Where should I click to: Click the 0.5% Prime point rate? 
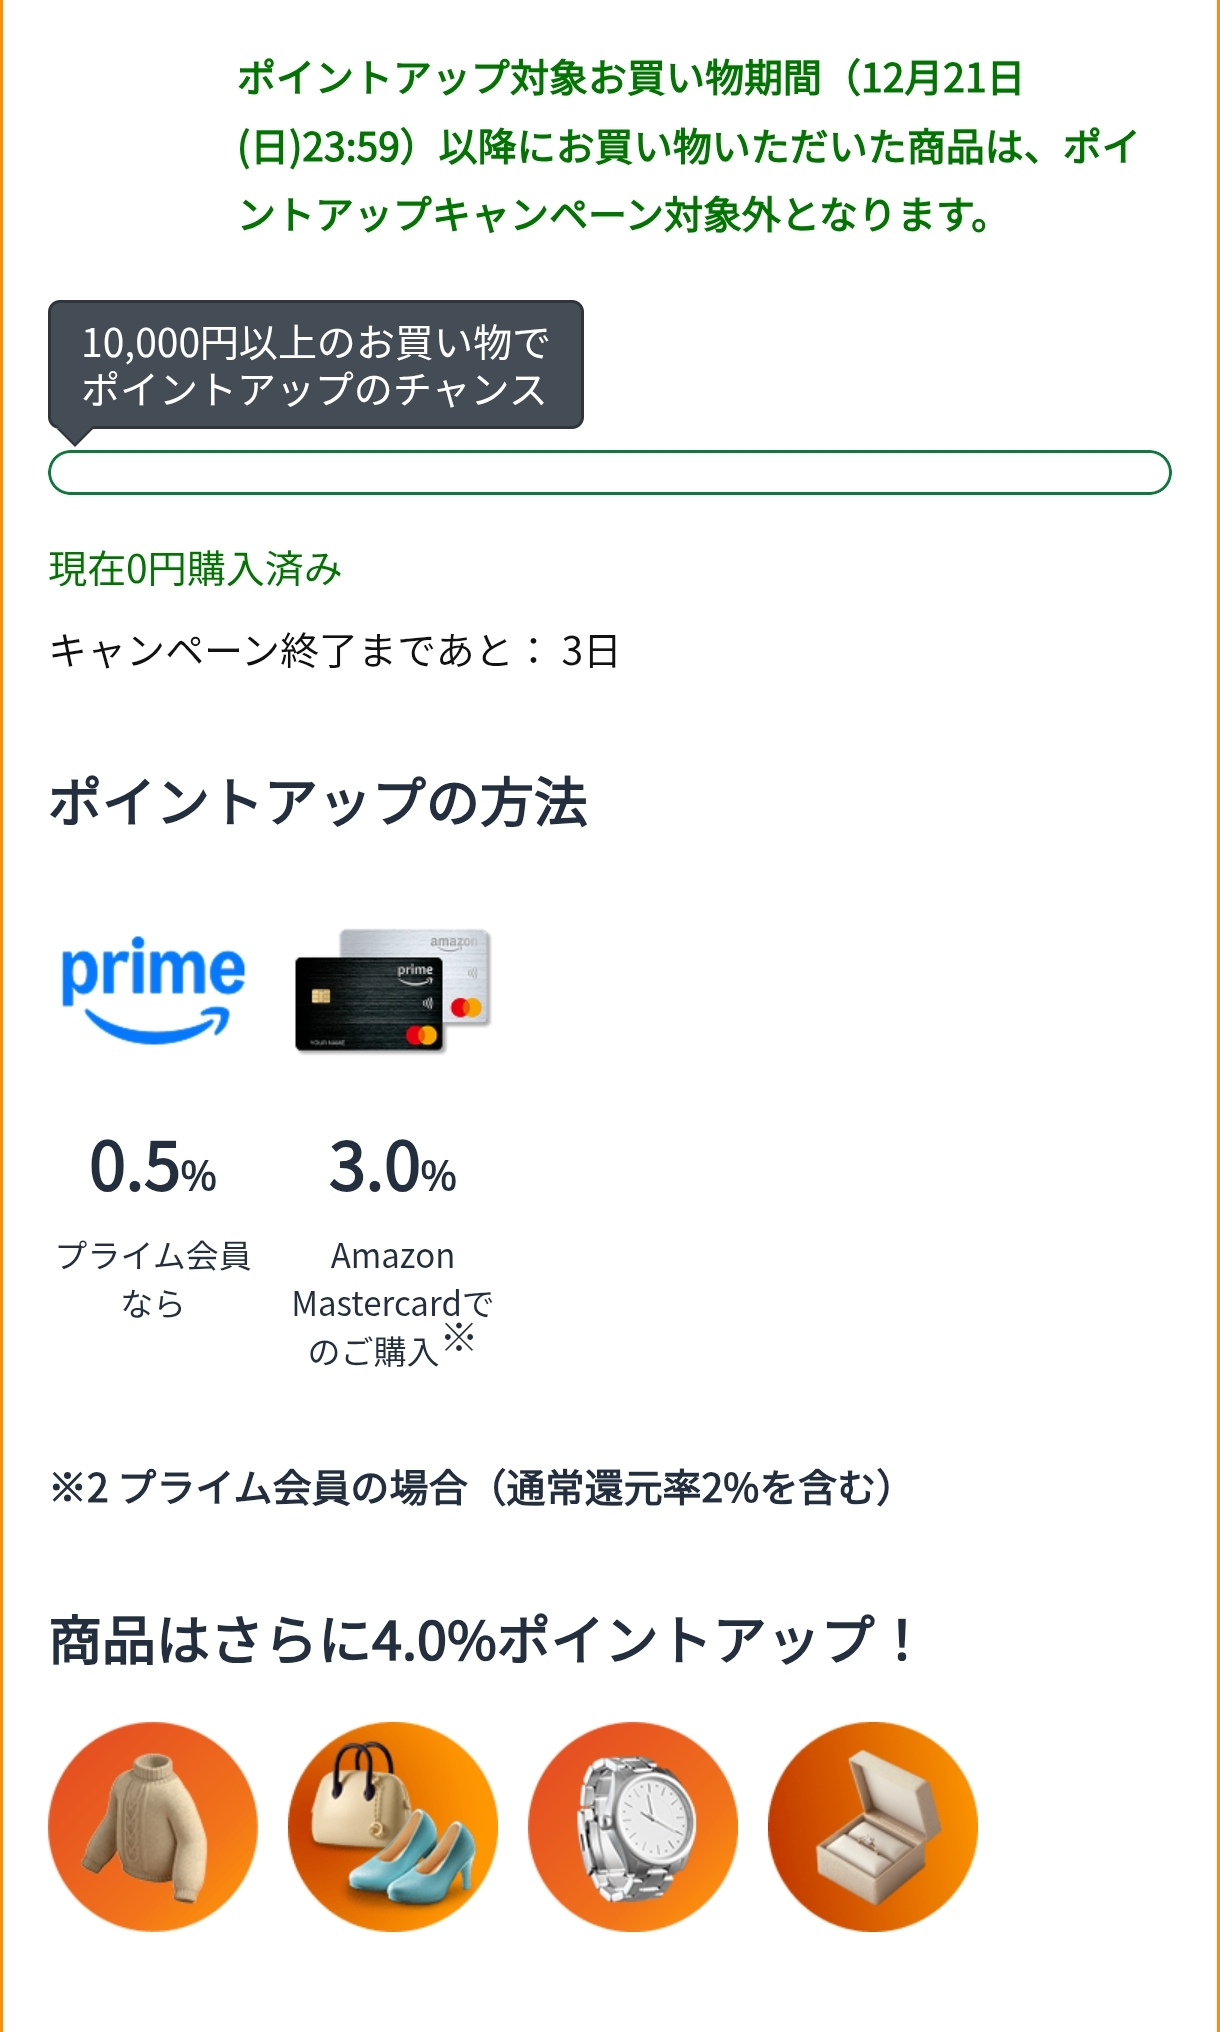tap(153, 1167)
